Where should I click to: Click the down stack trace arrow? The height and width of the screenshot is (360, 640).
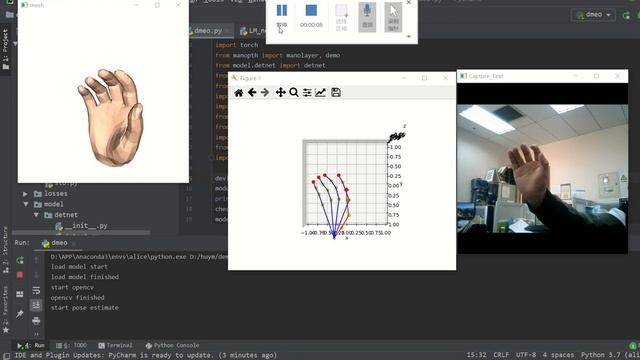(36, 275)
